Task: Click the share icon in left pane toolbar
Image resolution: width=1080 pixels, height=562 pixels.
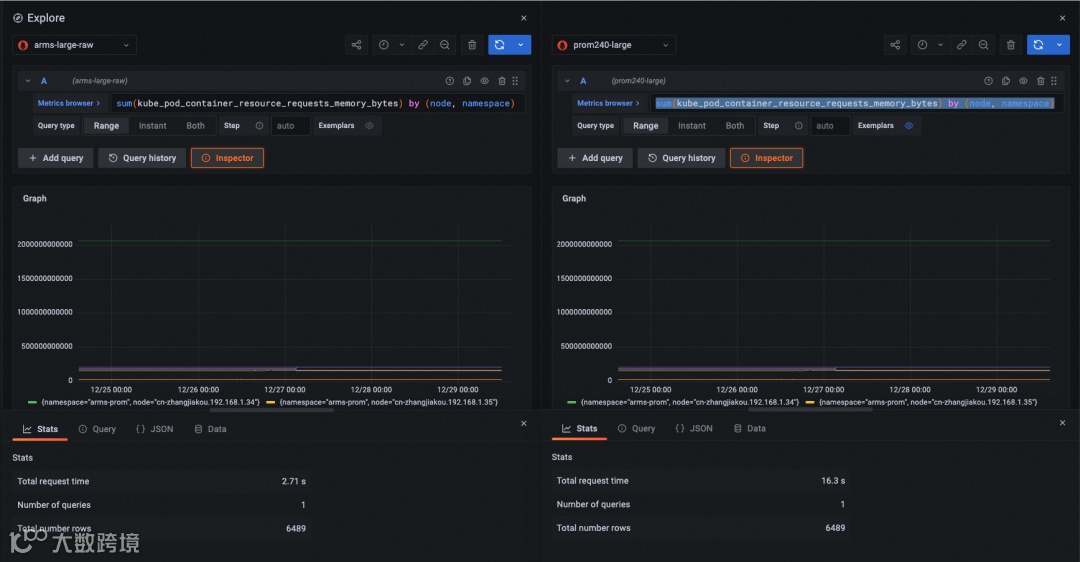Action: tap(356, 45)
